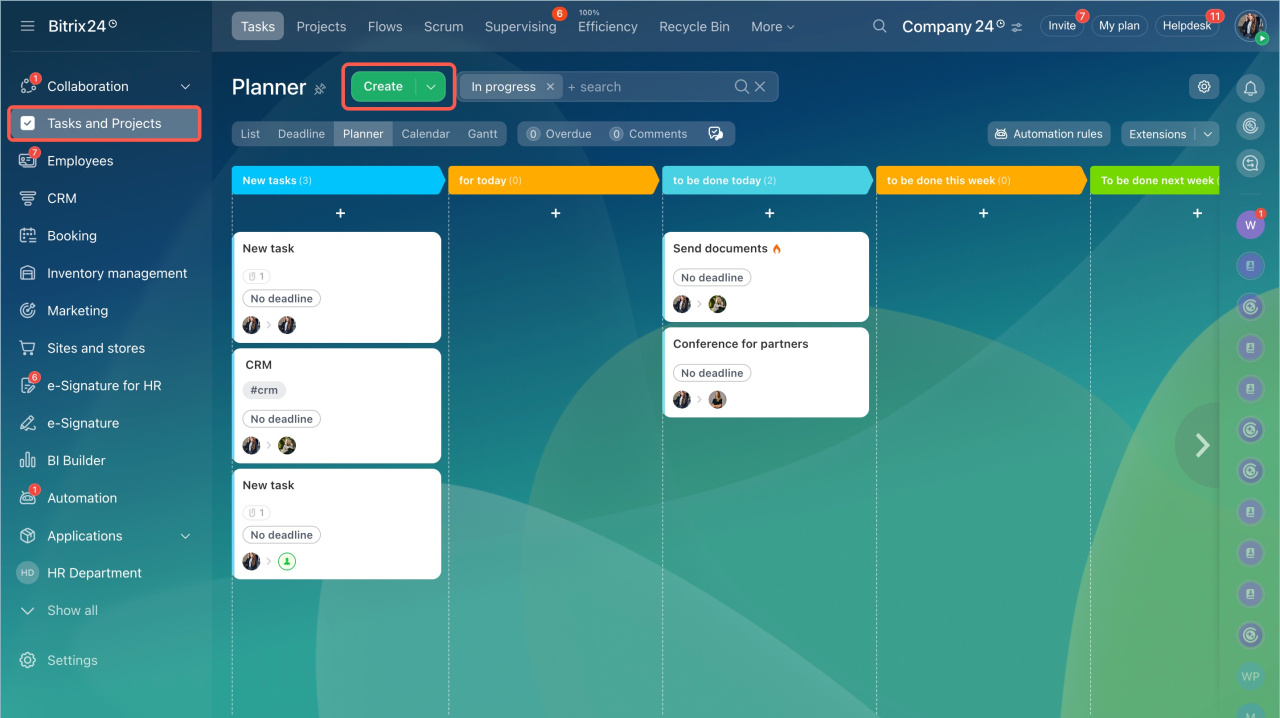The height and width of the screenshot is (718, 1280).
Task: Switch to the Calendar view
Action: coord(426,134)
